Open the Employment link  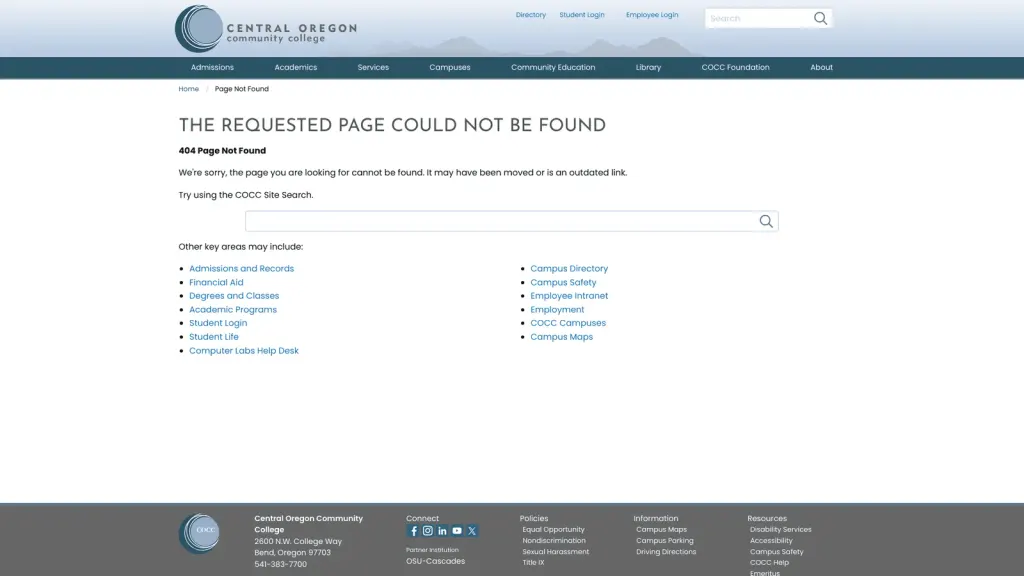[557, 310]
